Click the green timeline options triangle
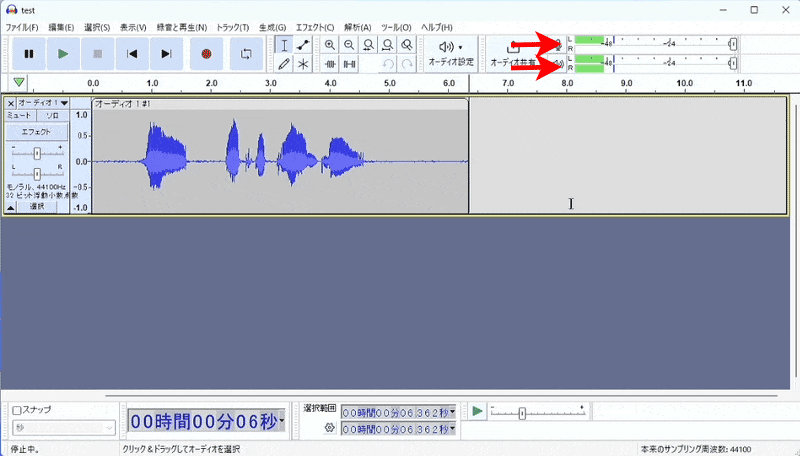This screenshot has width=800, height=456. tap(19, 82)
